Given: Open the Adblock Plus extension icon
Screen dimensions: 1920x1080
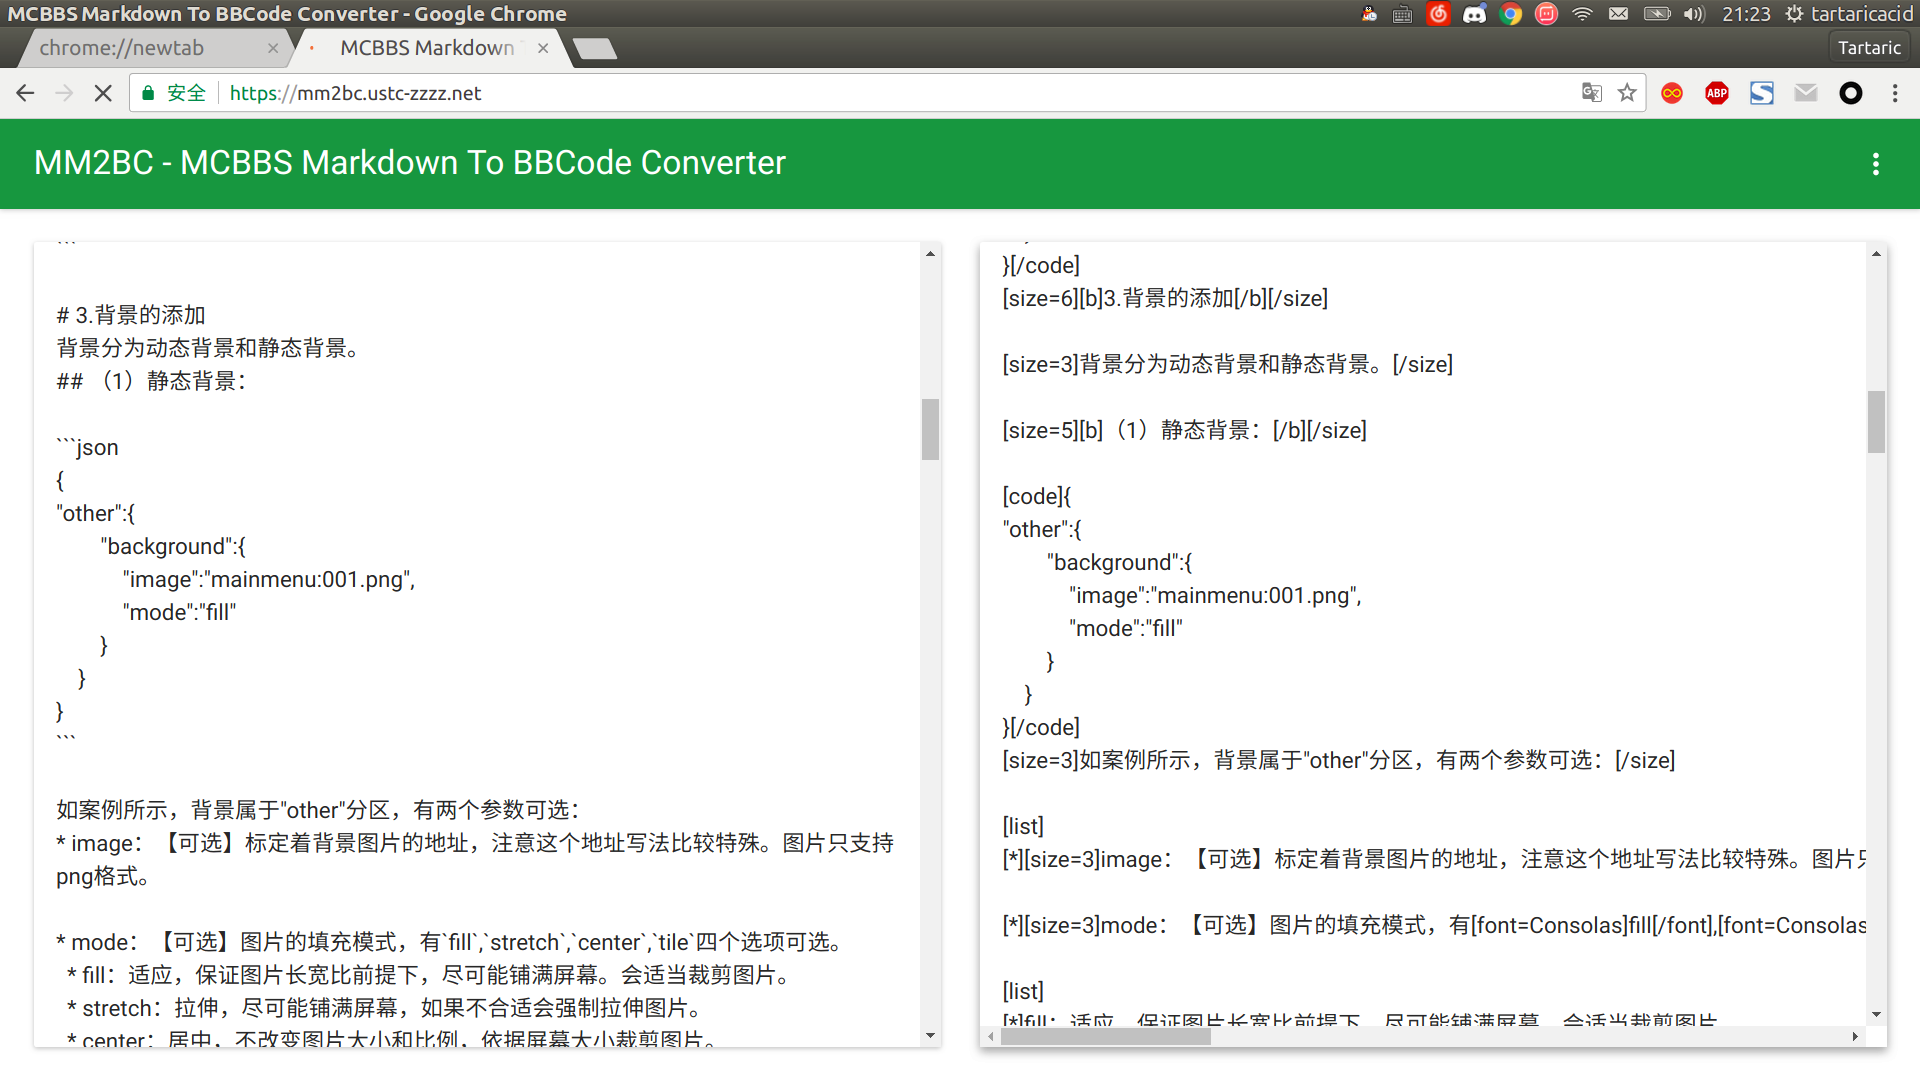Looking at the screenshot, I should pyautogui.click(x=1717, y=93).
